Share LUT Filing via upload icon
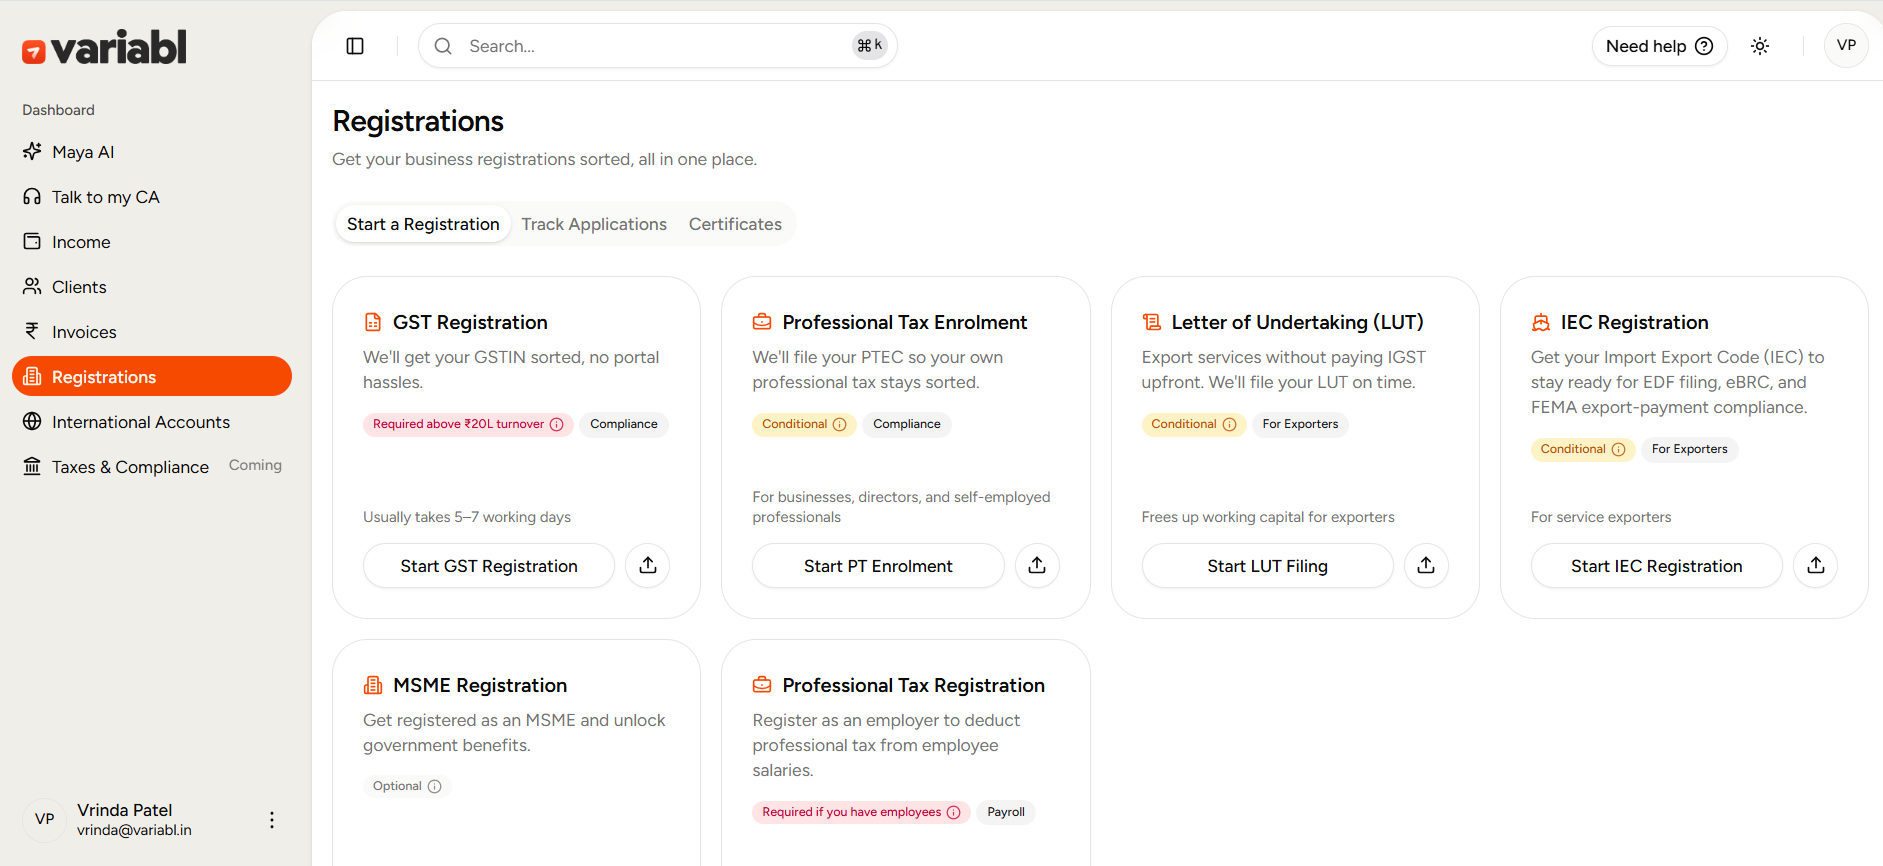This screenshot has width=1883, height=866. pyautogui.click(x=1426, y=566)
